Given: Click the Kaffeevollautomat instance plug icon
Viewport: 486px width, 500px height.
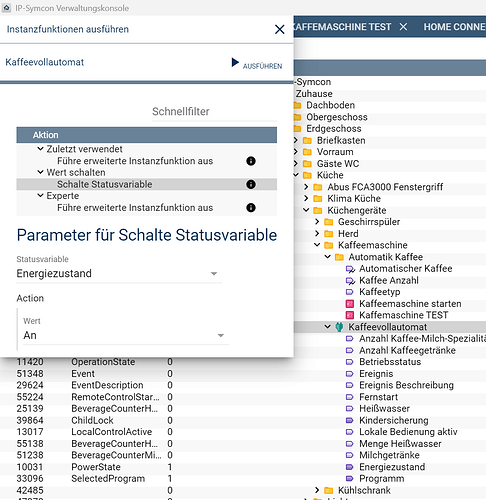Looking at the screenshot, I should (x=339, y=327).
